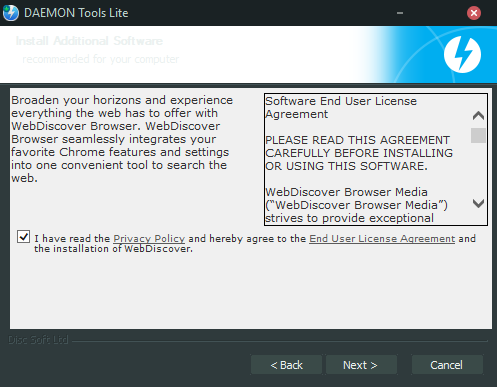497x387 pixels.
Task: Minimize the installer window
Action: point(400,13)
